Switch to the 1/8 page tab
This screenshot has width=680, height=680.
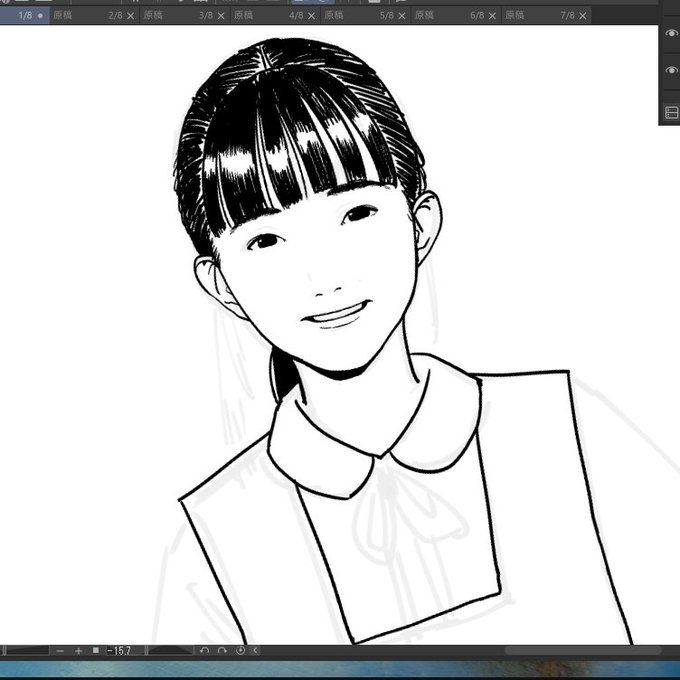click(x=24, y=16)
